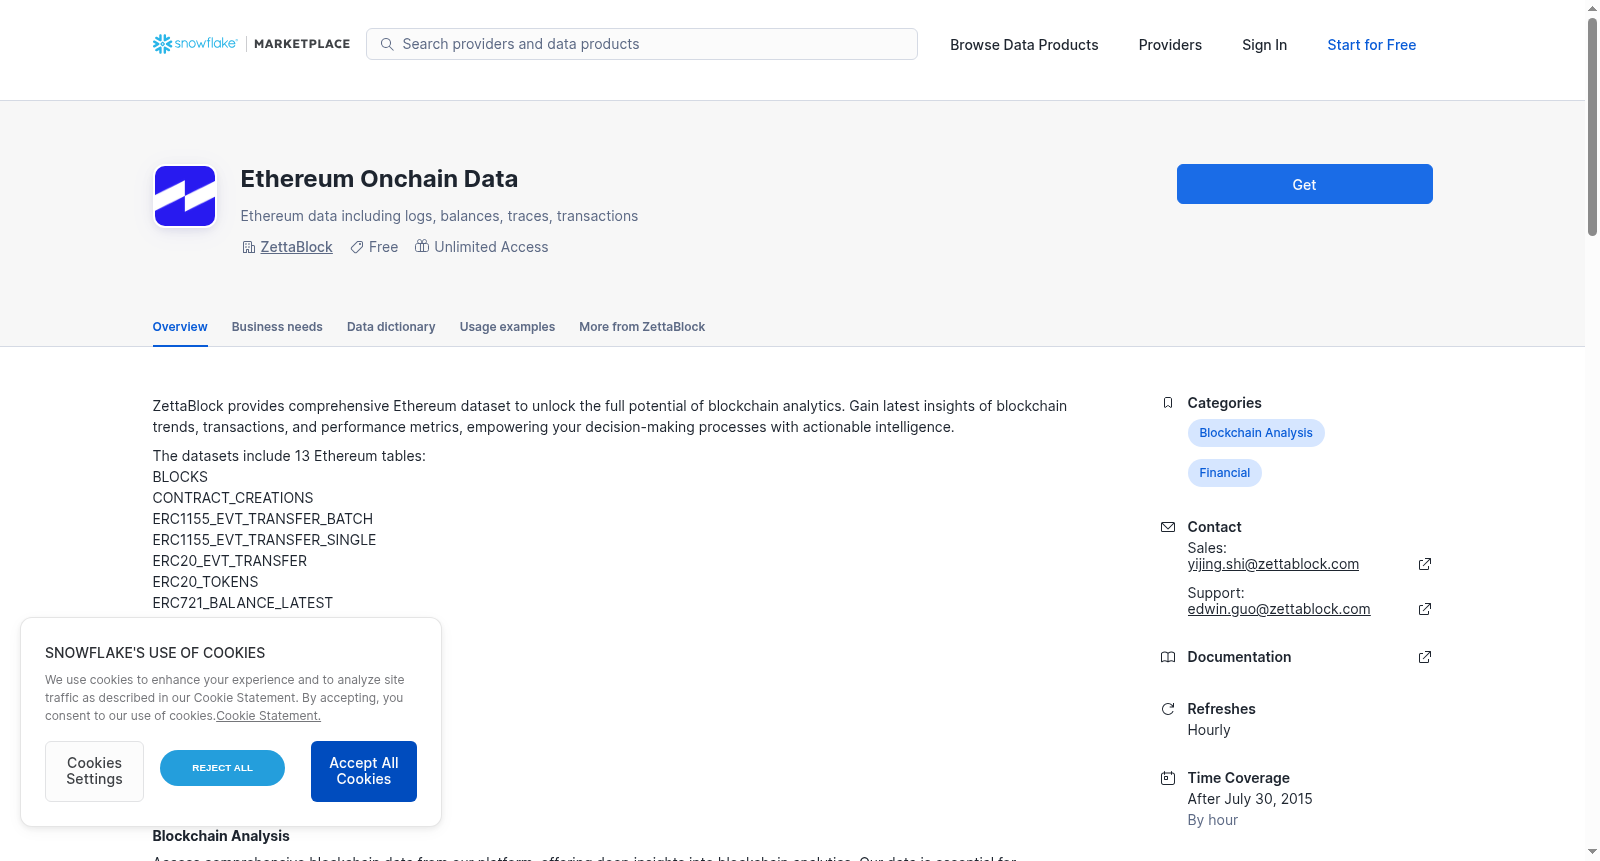Click the ERC721_BALANCE_LATEST table name
This screenshot has width=1600, height=861.
pos(243,603)
